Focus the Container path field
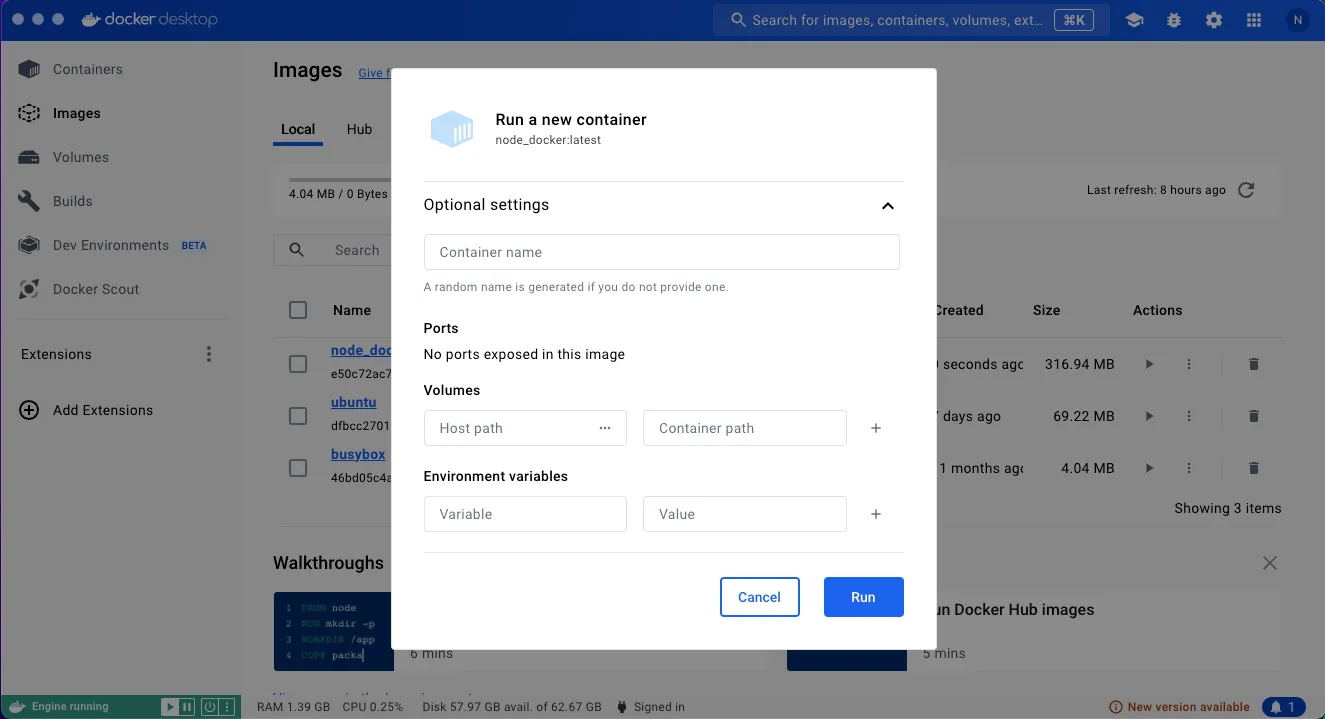Image resolution: width=1325 pixels, height=719 pixels. [745, 428]
